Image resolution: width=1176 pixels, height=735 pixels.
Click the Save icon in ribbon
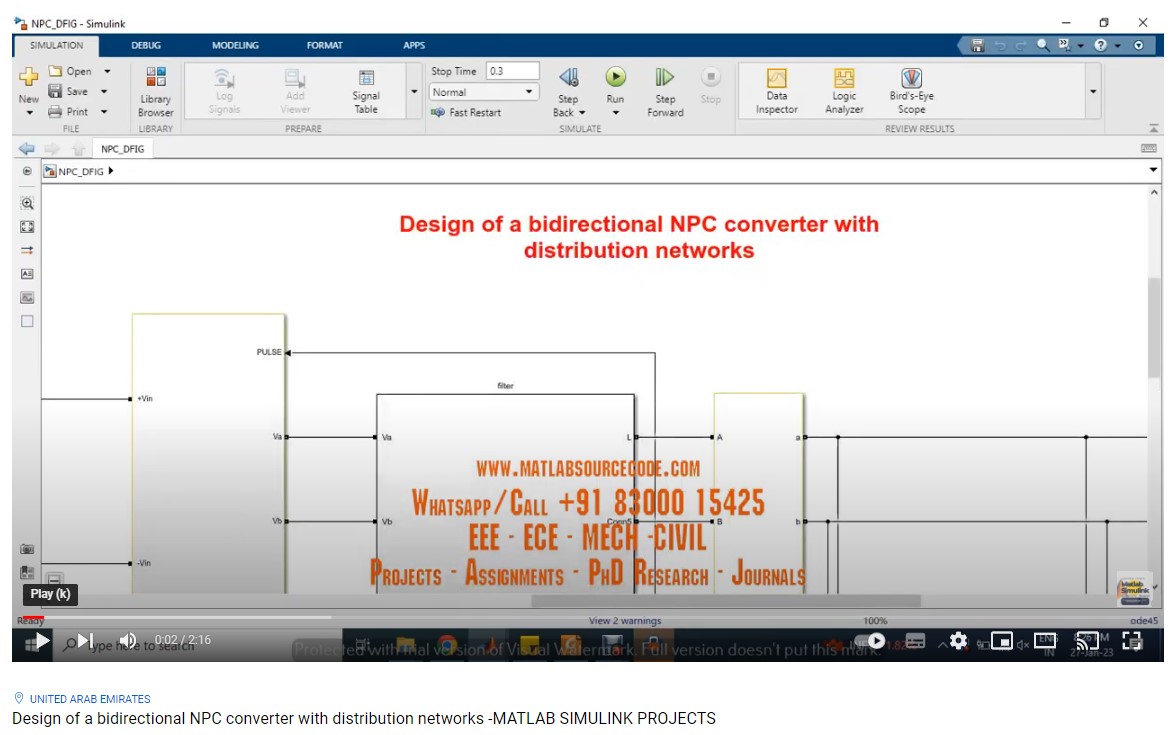[55, 91]
